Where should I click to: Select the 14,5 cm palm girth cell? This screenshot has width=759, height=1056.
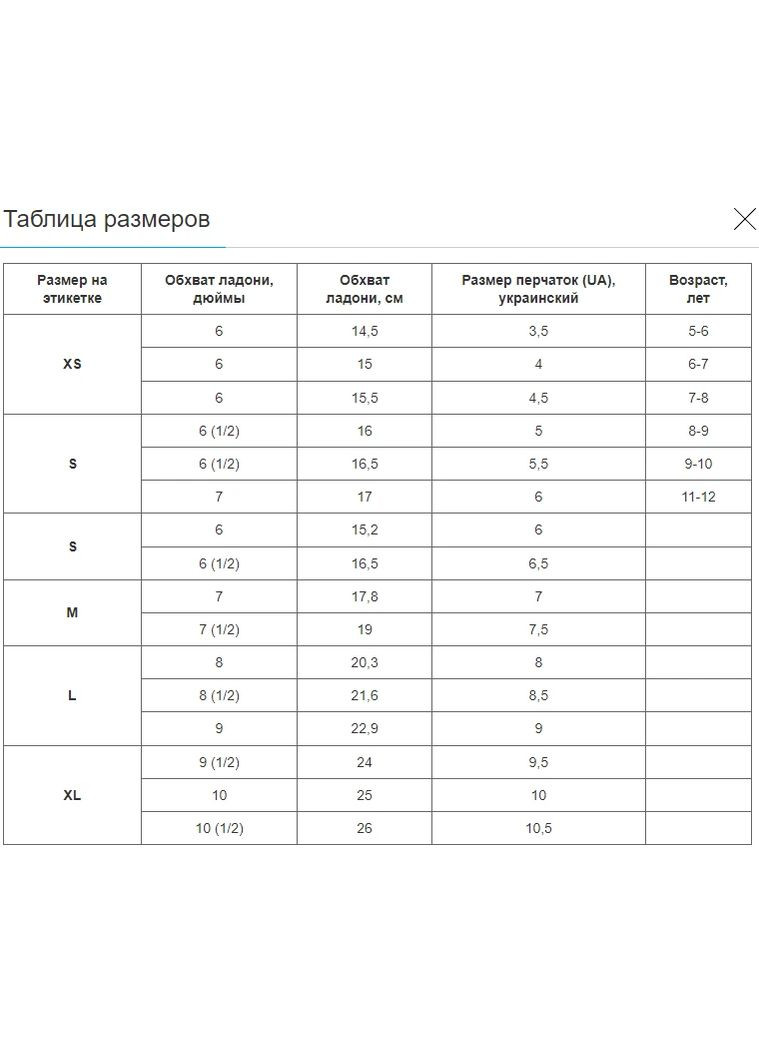pos(364,331)
